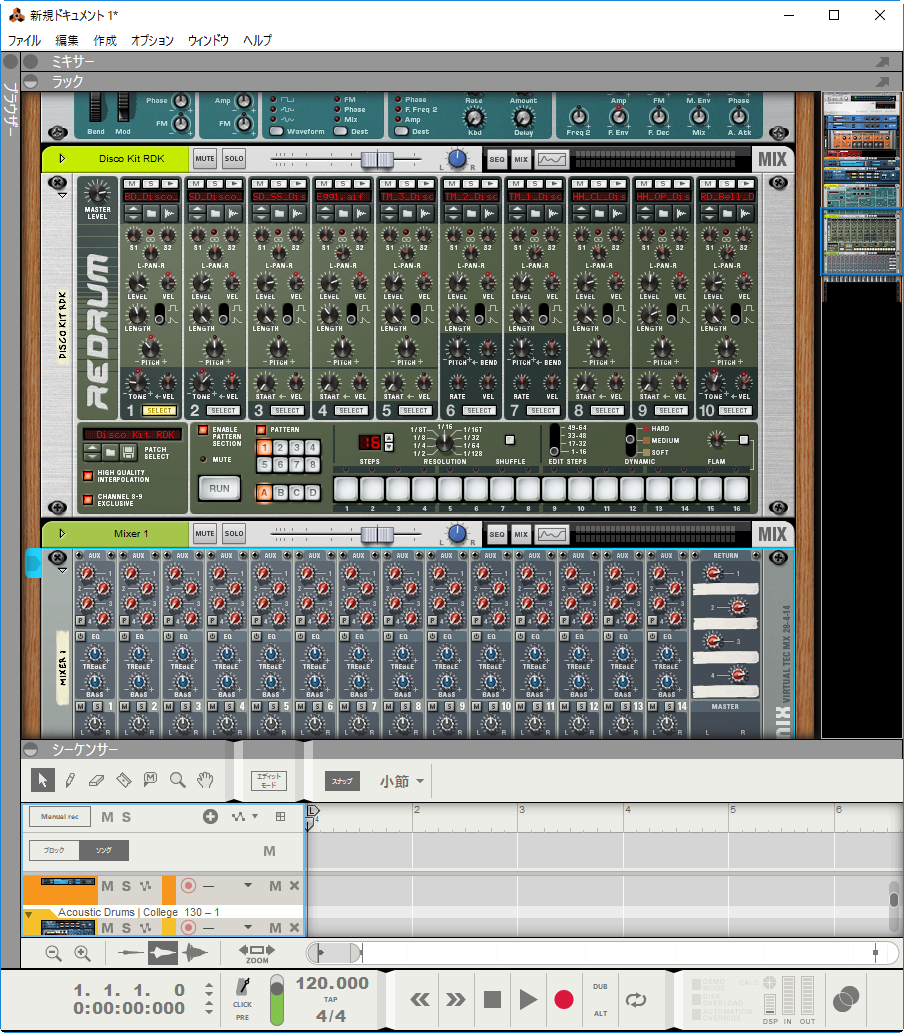Open the 作成 menu

[x=105, y=40]
